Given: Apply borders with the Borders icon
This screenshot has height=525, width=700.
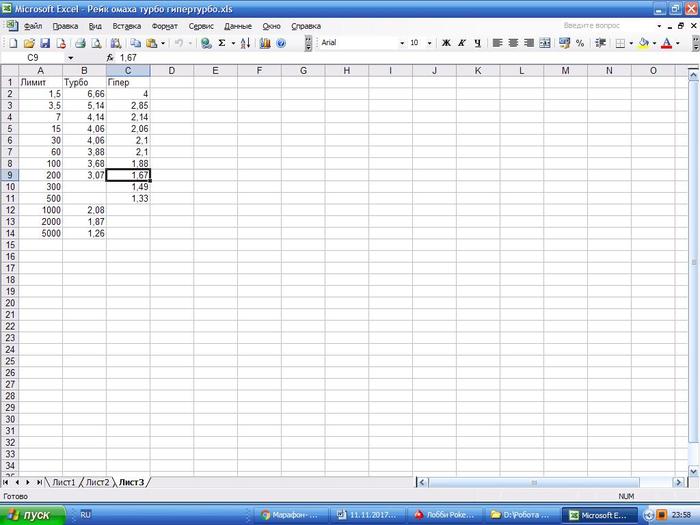Looking at the screenshot, I should tap(620, 43).
